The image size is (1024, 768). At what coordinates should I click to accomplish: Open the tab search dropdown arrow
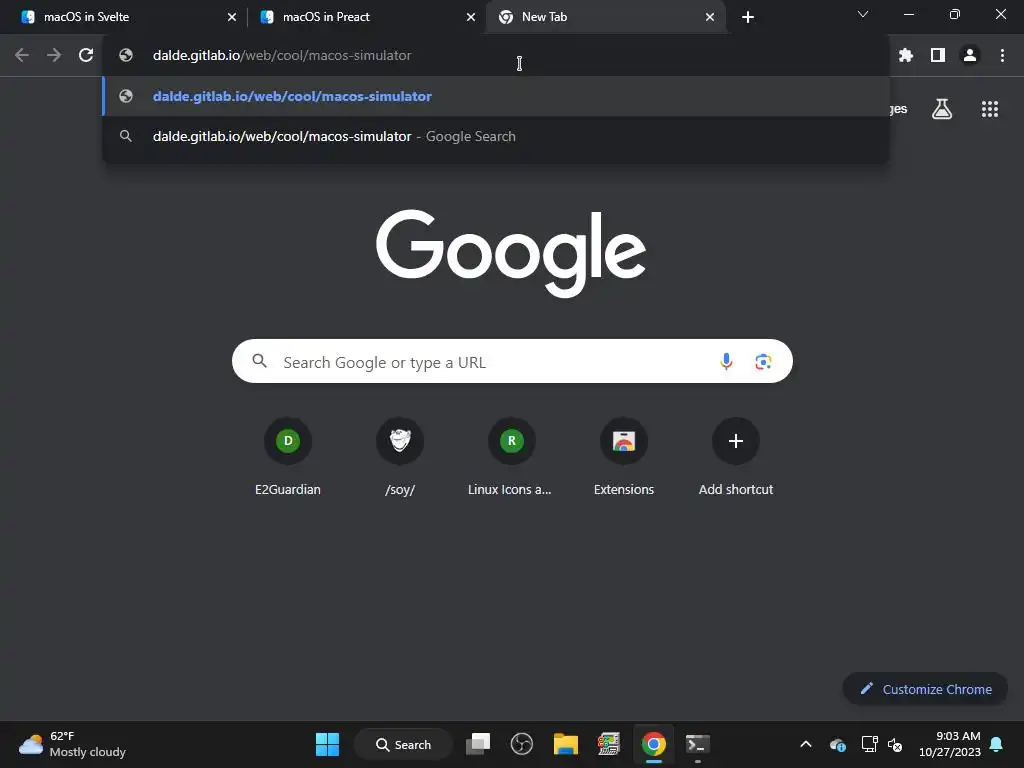tap(863, 14)
